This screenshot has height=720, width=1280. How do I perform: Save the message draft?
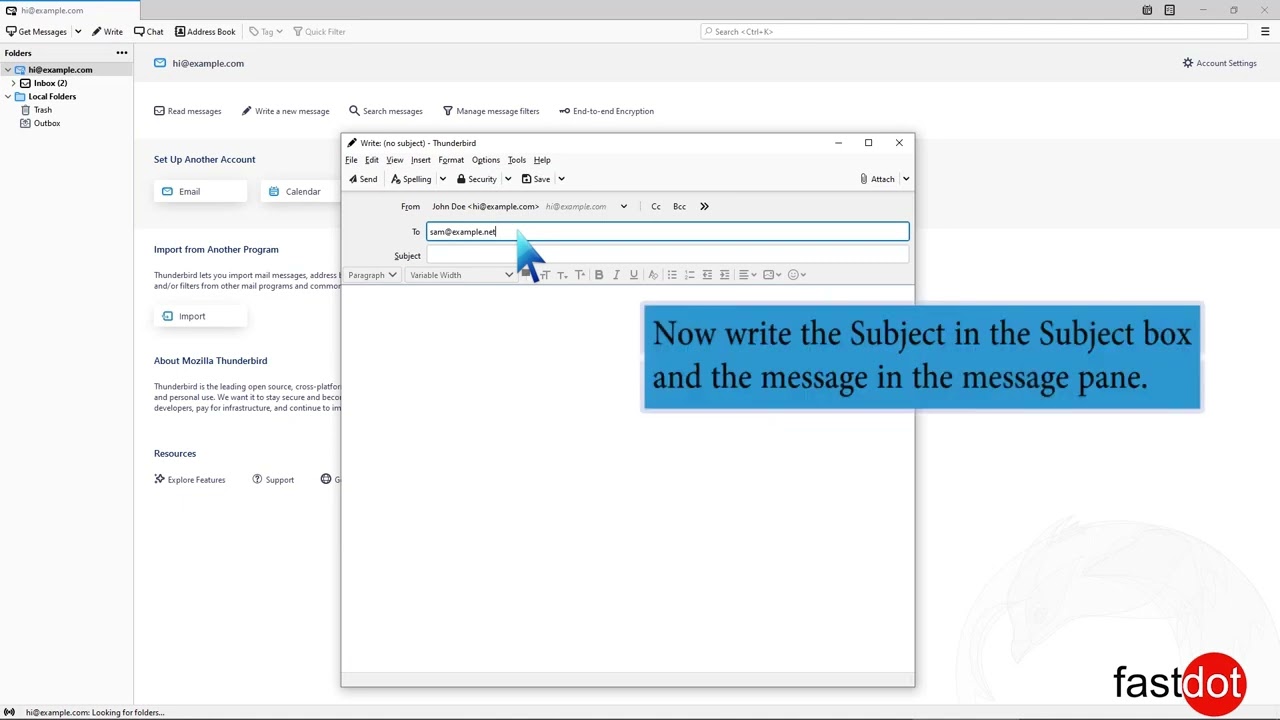pyautogui.click(x=536, y=179)
